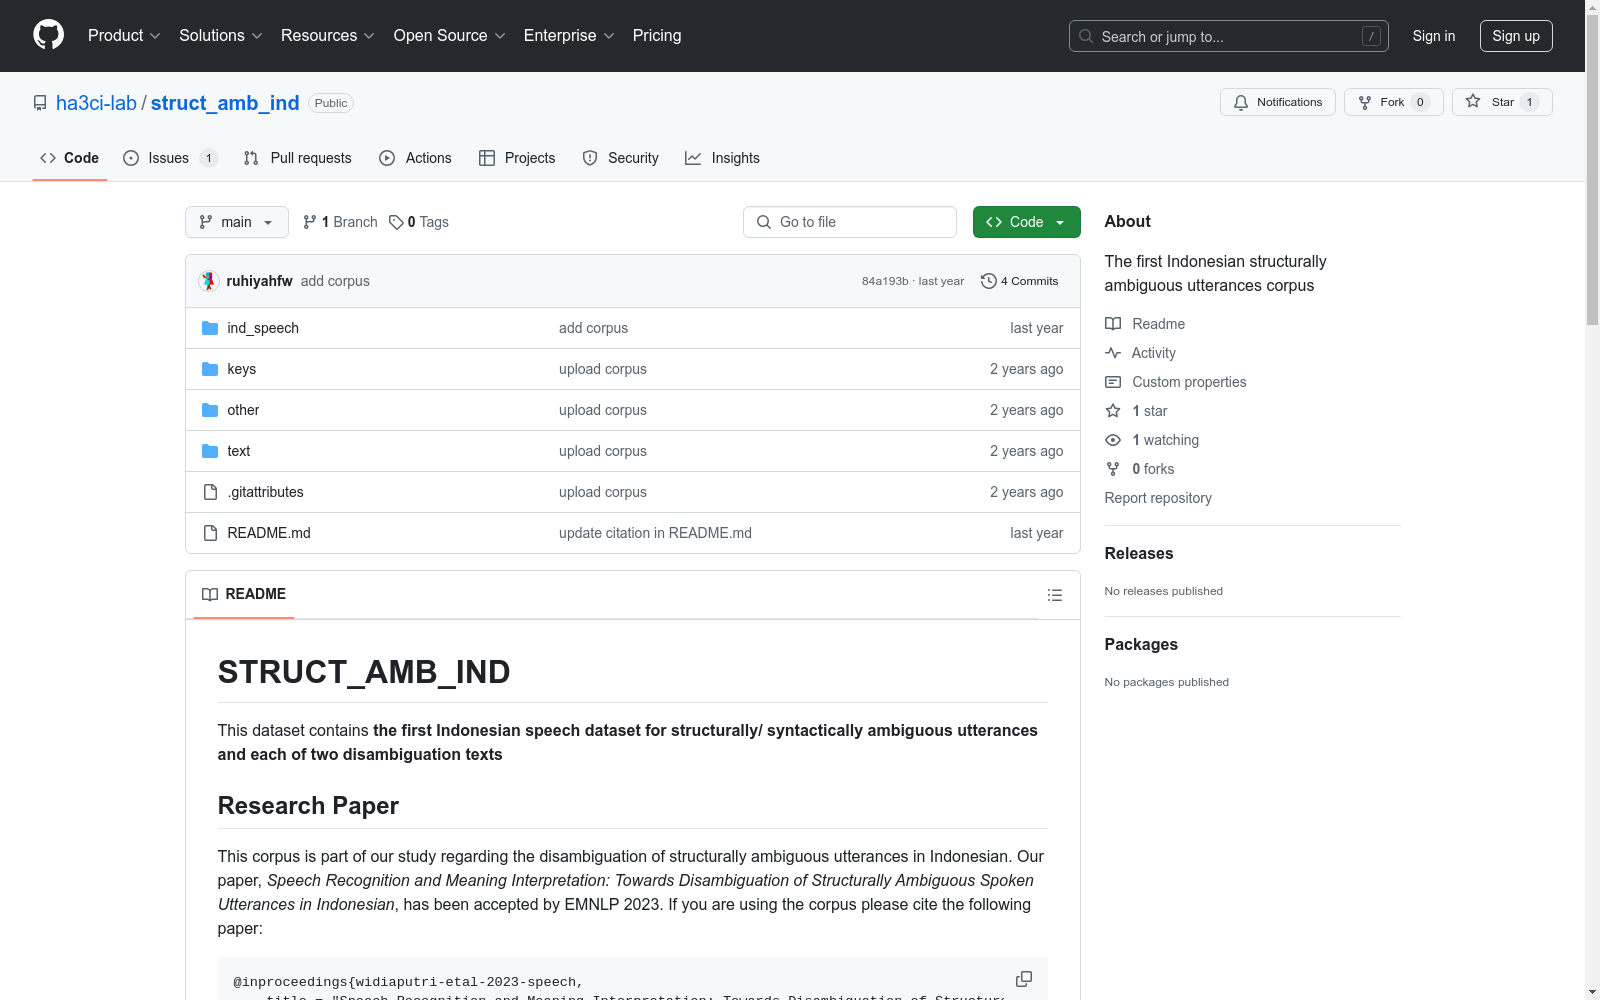Go to the Pricing page
Viewport: 1600px width, 1000px height.
point(657,36)
